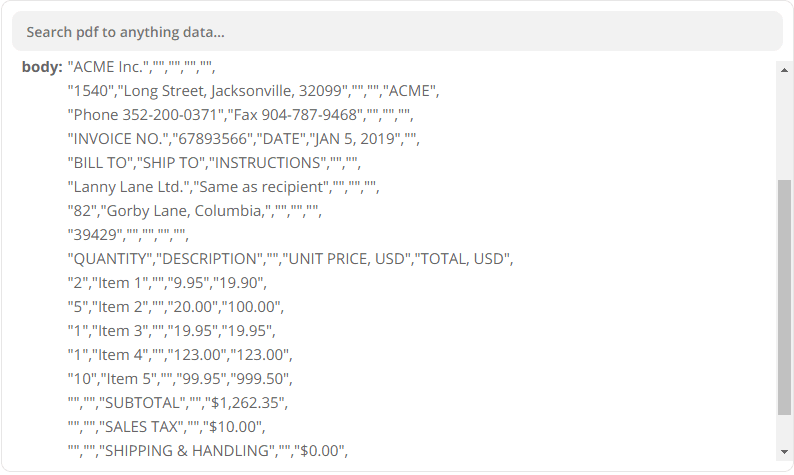
Task: Click the SHIPPING & HANDLING line
Action: tap(208, 451)
